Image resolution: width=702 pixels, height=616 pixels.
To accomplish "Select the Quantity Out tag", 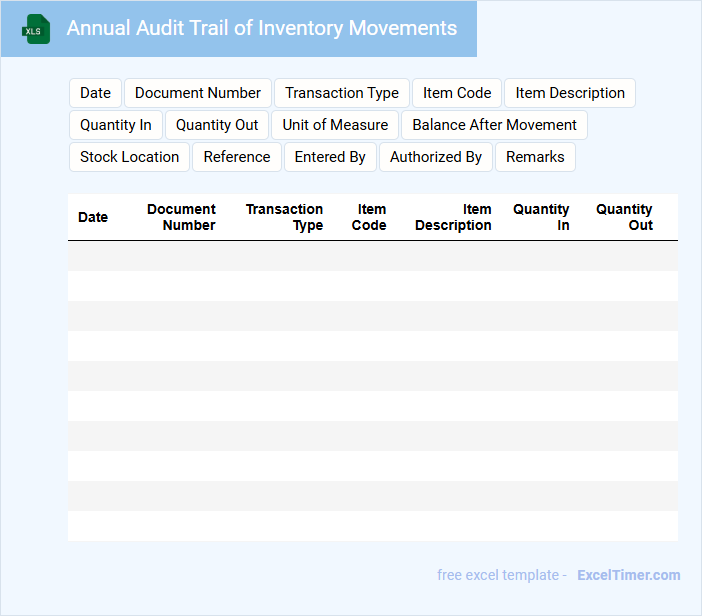I will click(217, 125).
